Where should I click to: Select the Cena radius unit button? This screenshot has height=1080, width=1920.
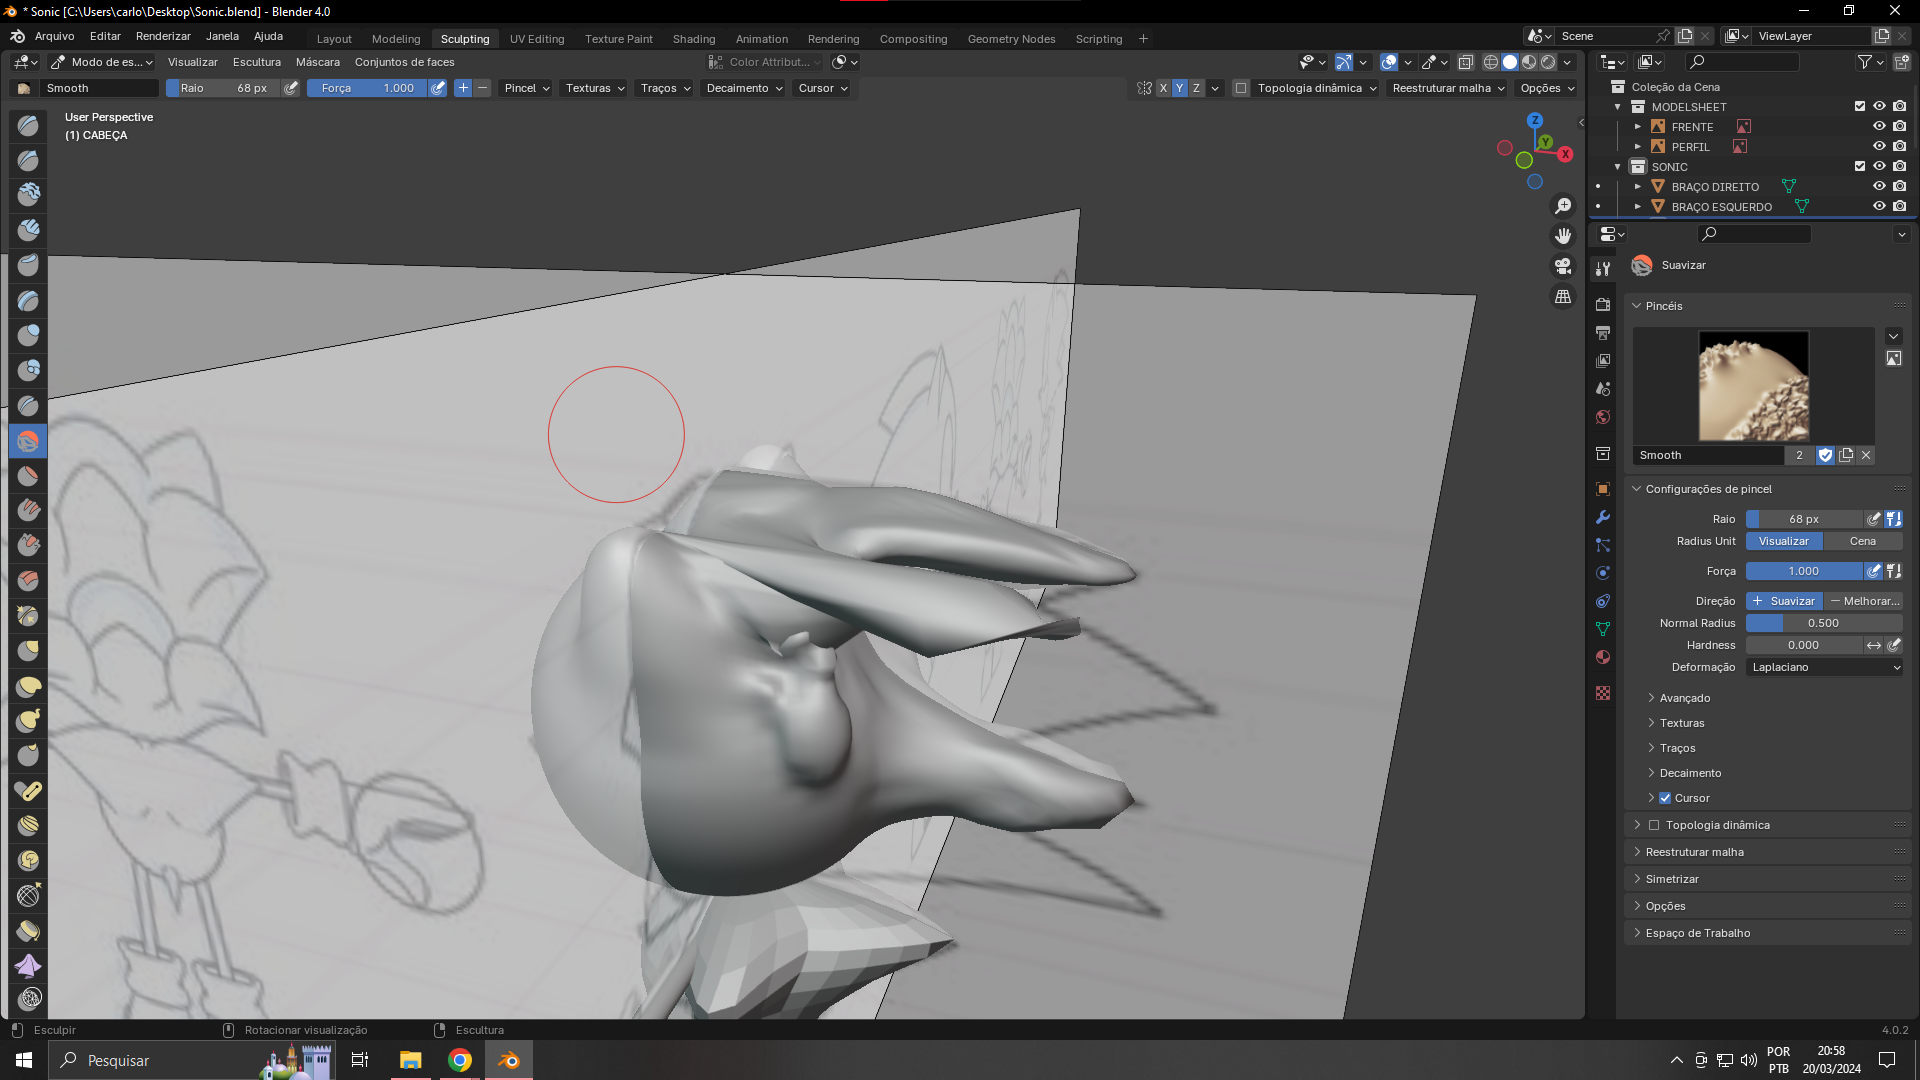click(x=1862, y=541)
